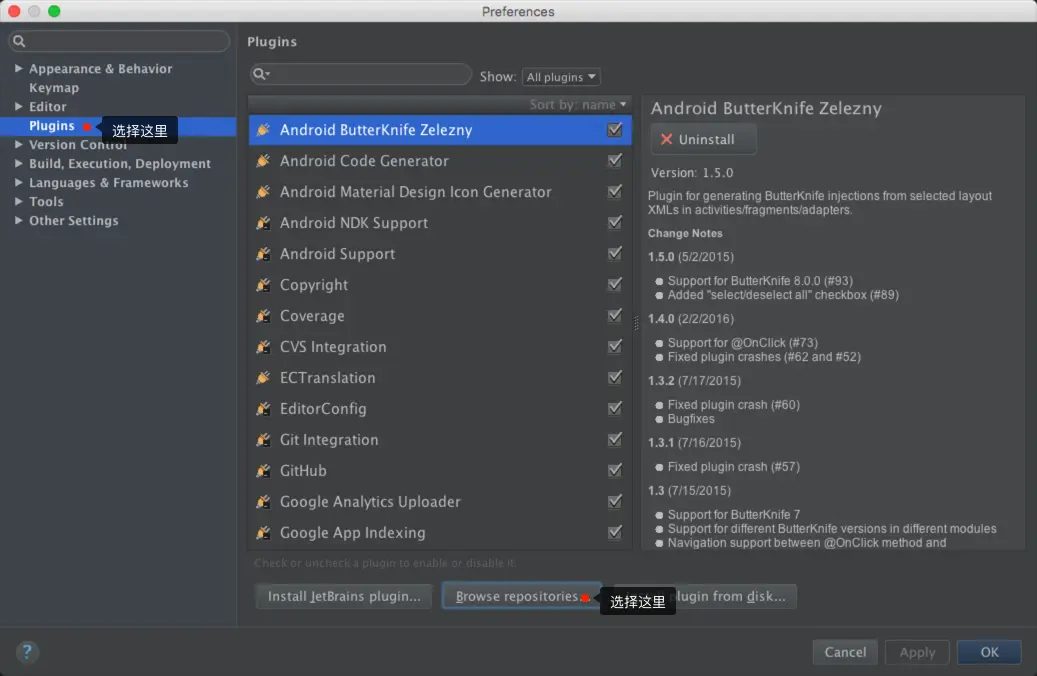
Task: Click the Coverage plugin icon
Action: click(263, 316)
